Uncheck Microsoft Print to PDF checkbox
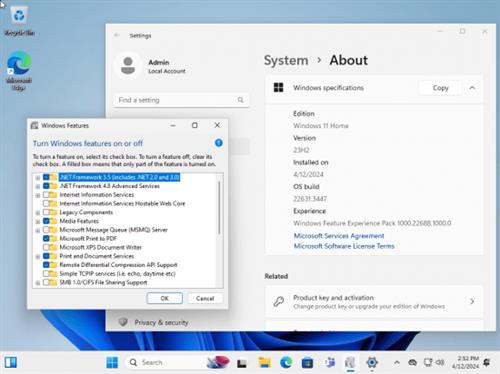500x374 pixels. 46,238
